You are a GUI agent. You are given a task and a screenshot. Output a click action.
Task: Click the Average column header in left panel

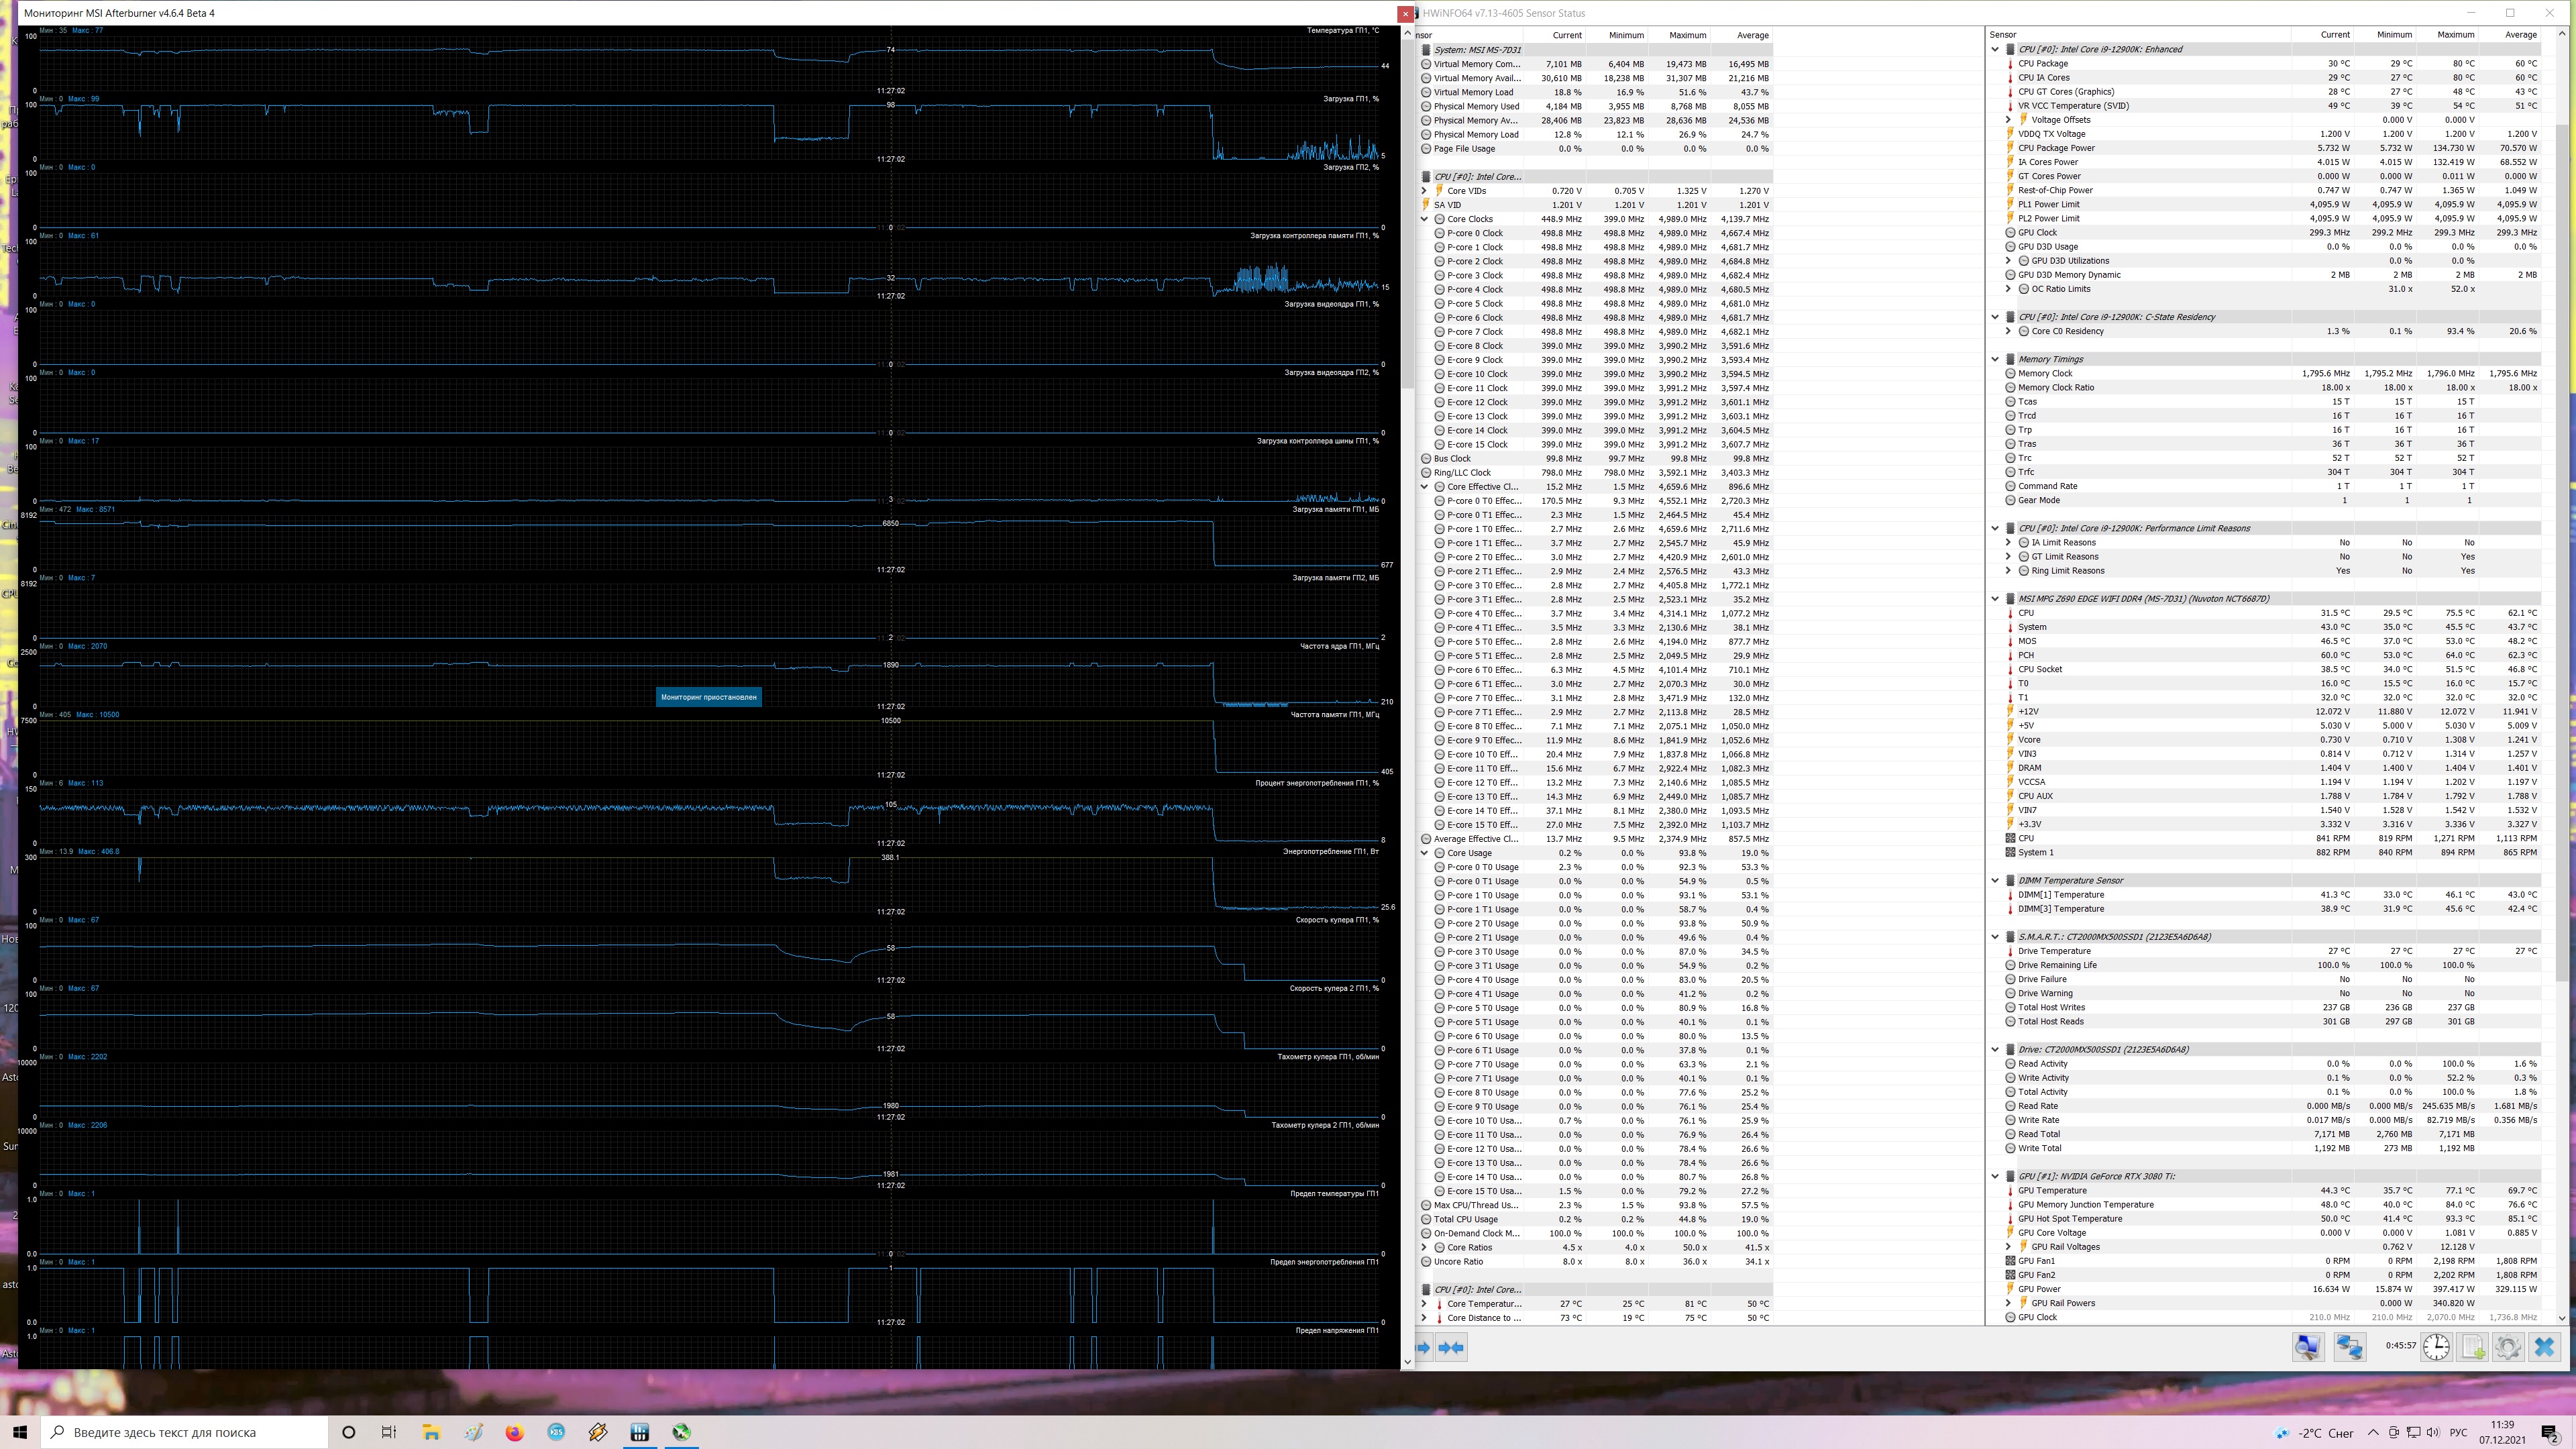[1752, 35]
